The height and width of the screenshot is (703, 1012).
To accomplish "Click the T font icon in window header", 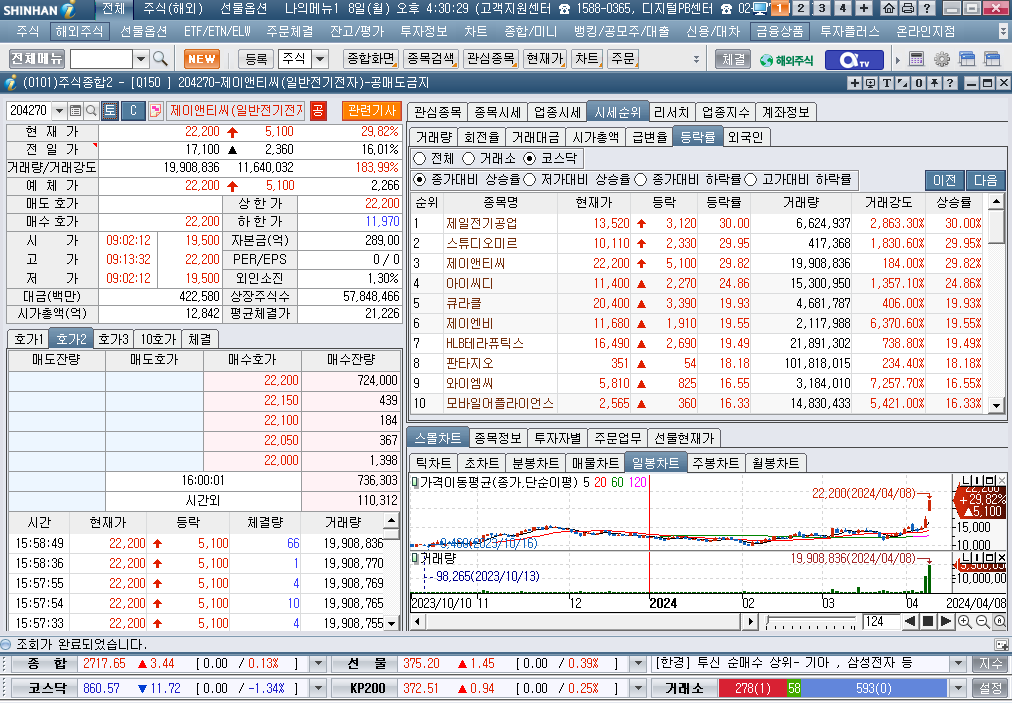I will click(887, 83).
